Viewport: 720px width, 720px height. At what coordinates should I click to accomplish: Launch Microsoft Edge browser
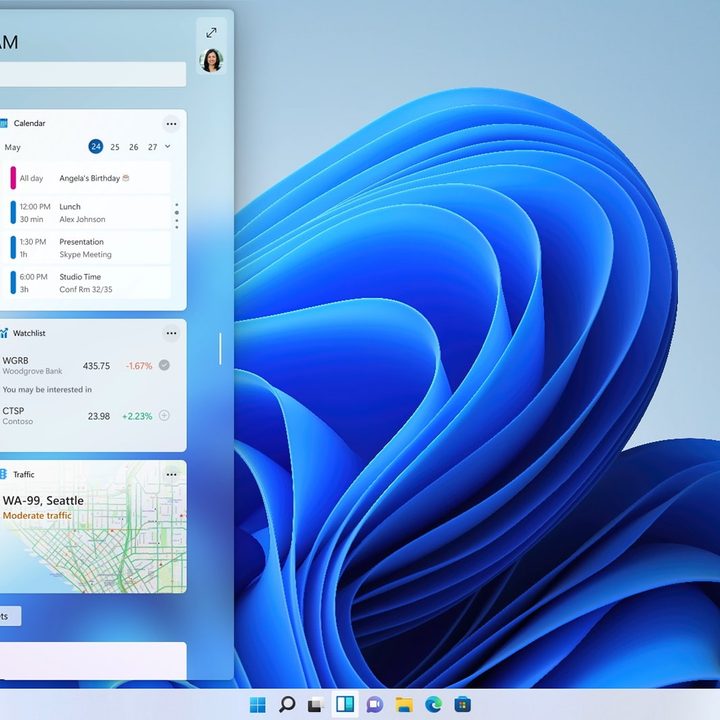tap(433, 704)
